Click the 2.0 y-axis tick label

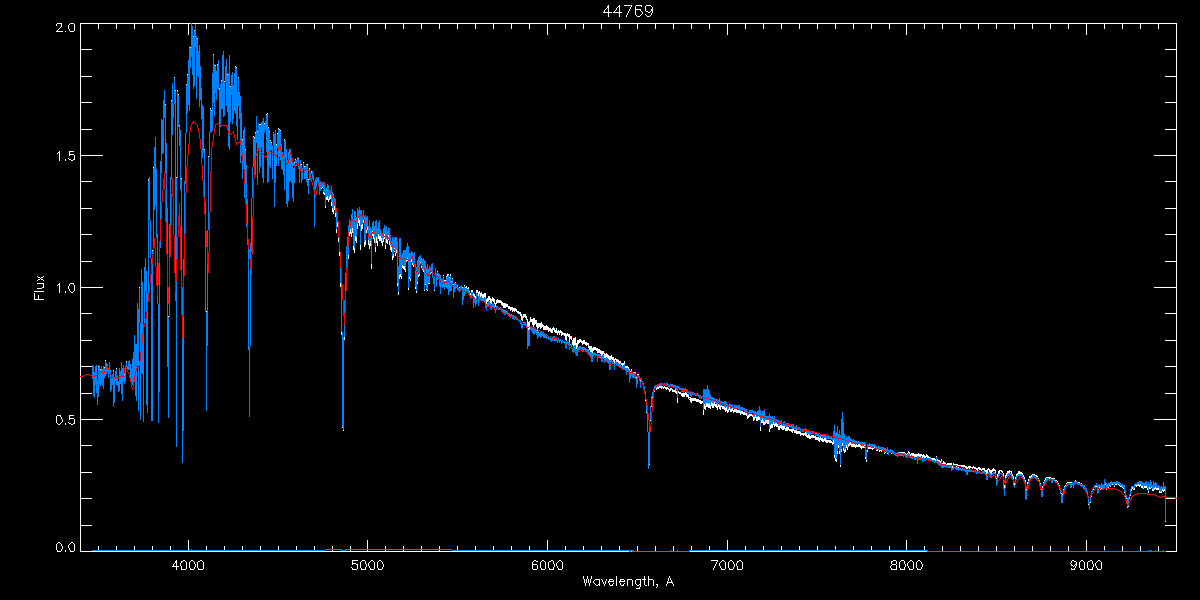tap(62, 28)
